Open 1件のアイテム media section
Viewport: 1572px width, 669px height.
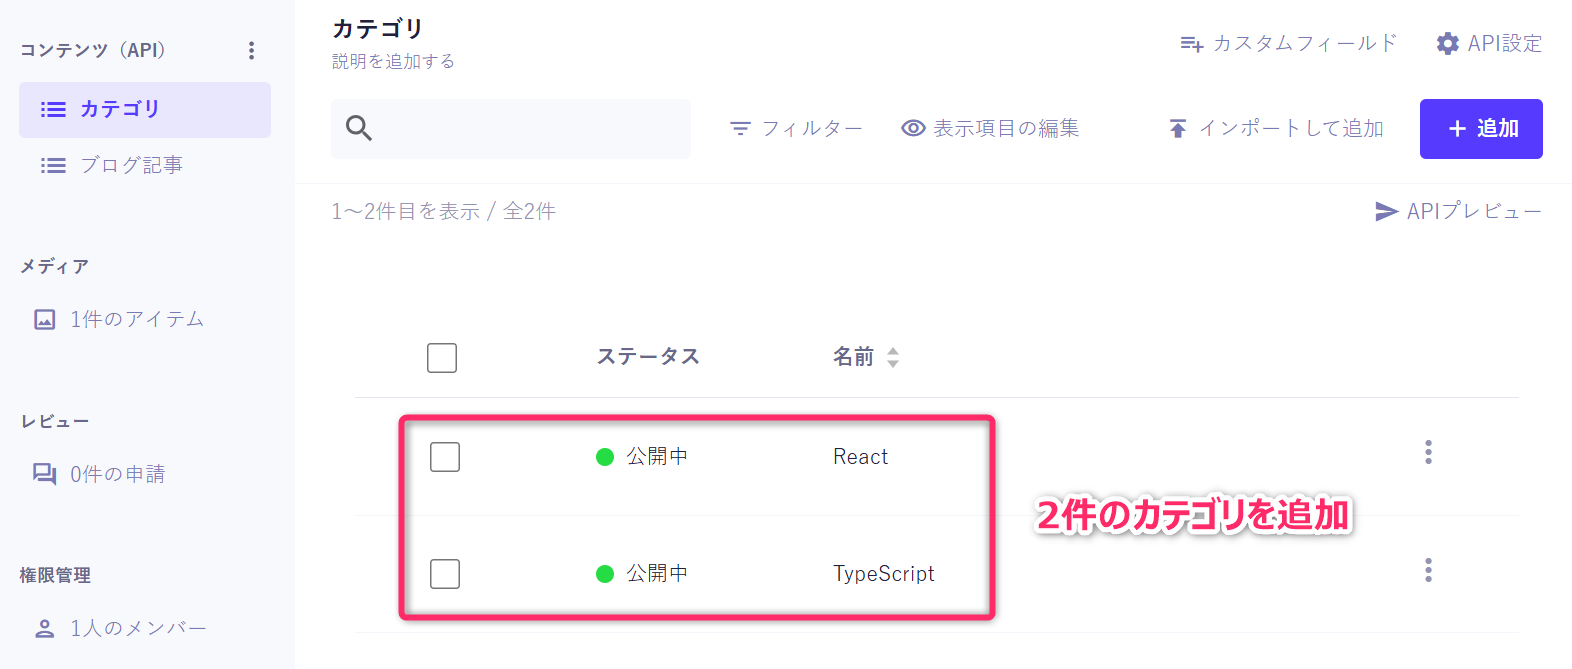[x=136, y=319]
